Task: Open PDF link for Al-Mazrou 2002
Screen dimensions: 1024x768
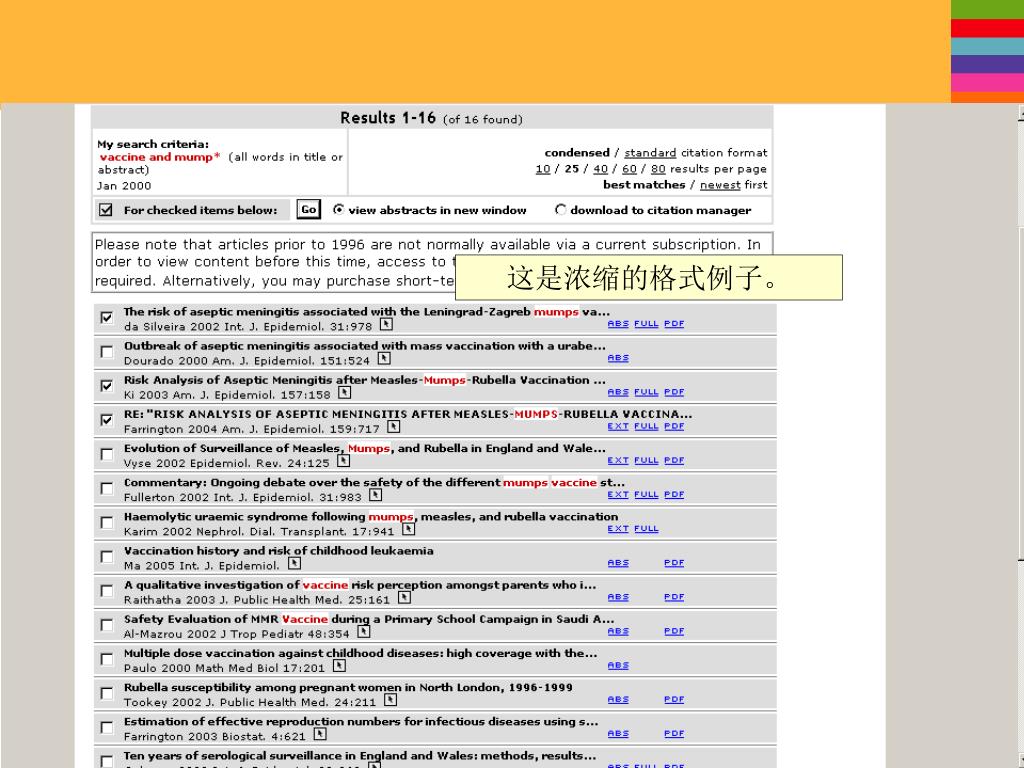Action: (674, 632)
